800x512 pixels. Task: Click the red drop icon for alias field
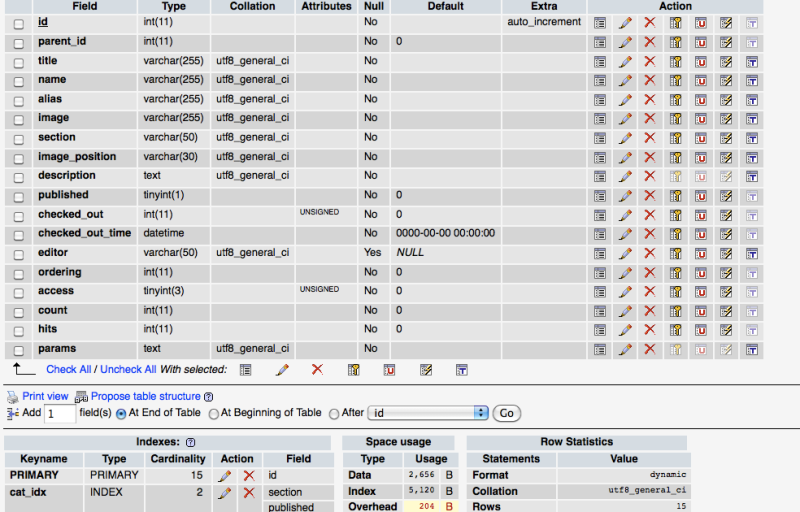650,100
